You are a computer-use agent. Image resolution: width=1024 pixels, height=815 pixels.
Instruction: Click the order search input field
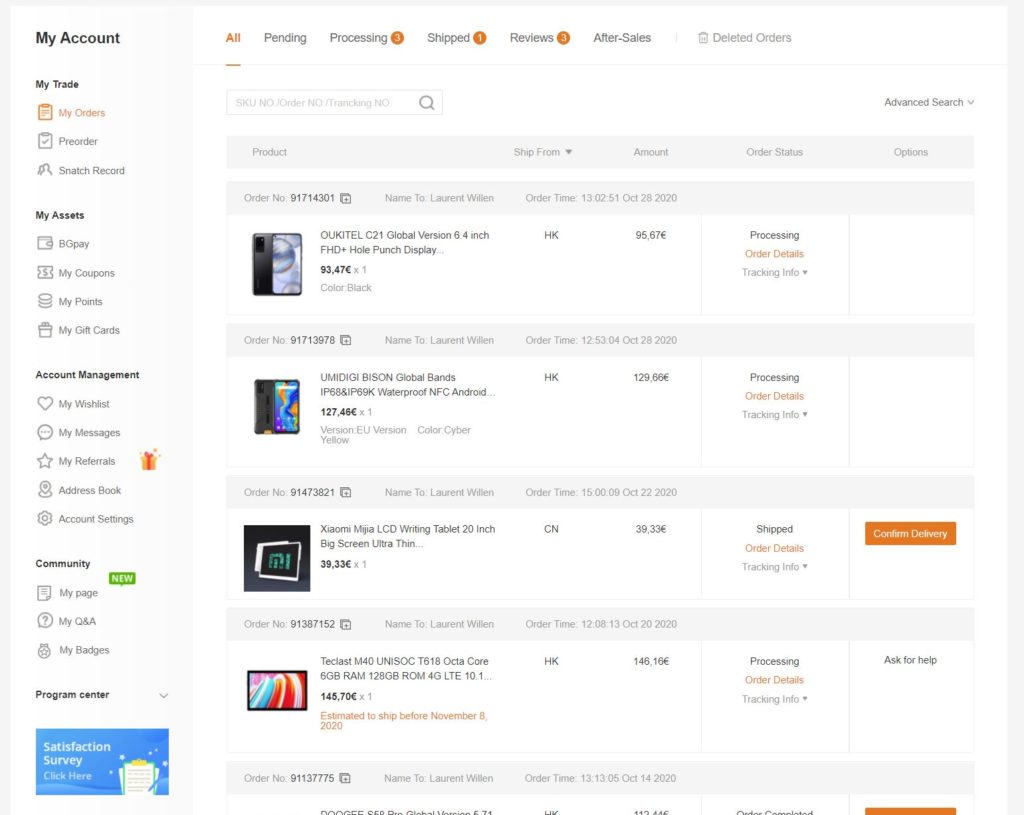tap(320, 103)
